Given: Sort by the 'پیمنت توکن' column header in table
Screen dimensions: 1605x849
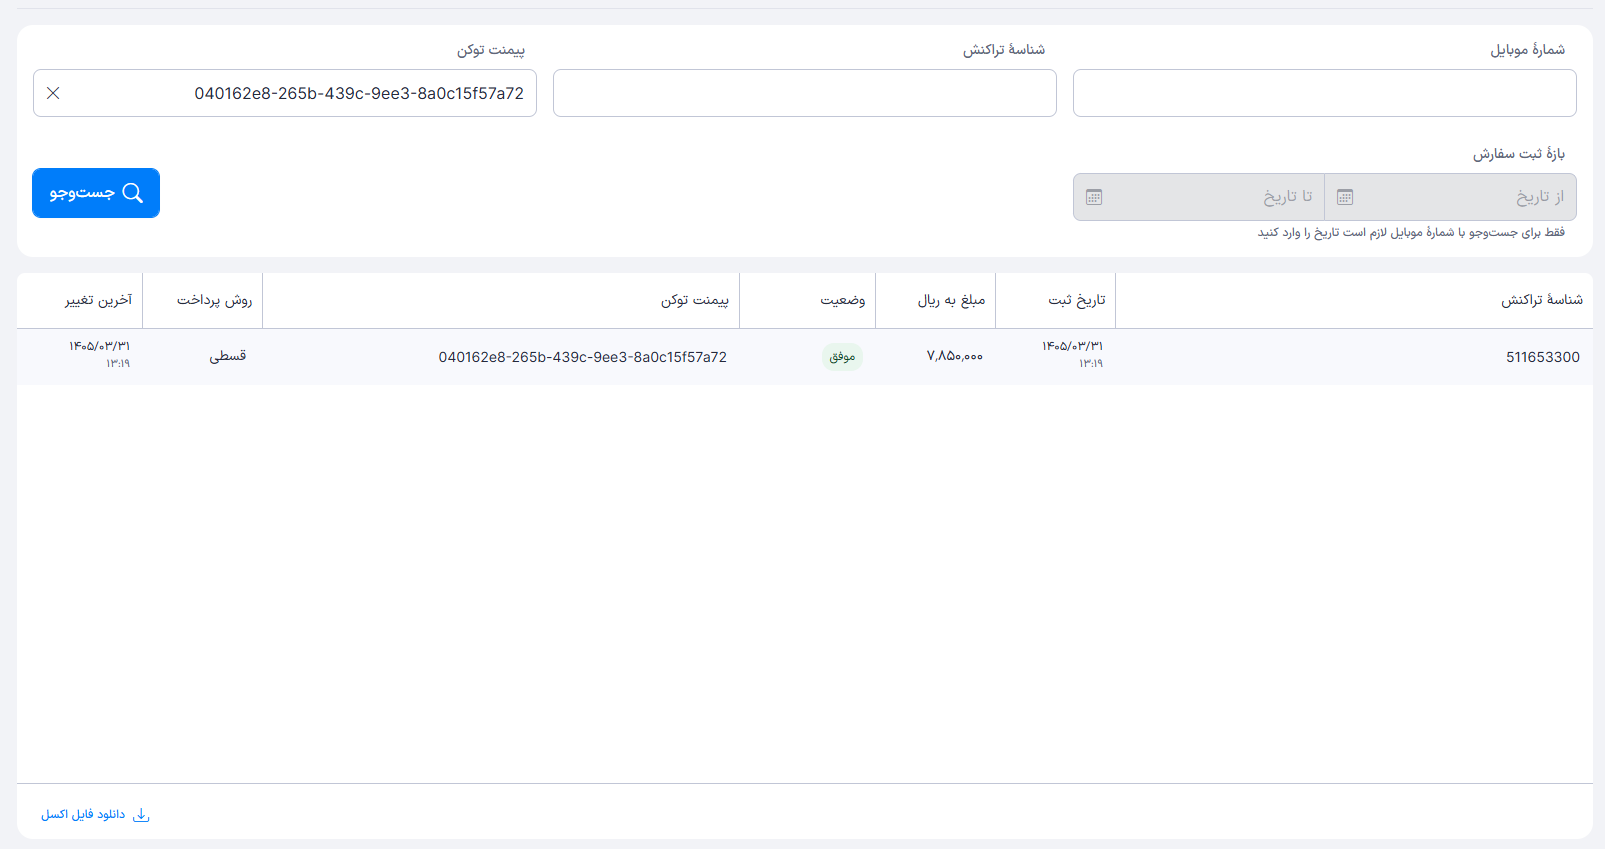Looking at the screenshot, I should click(695, 300).
